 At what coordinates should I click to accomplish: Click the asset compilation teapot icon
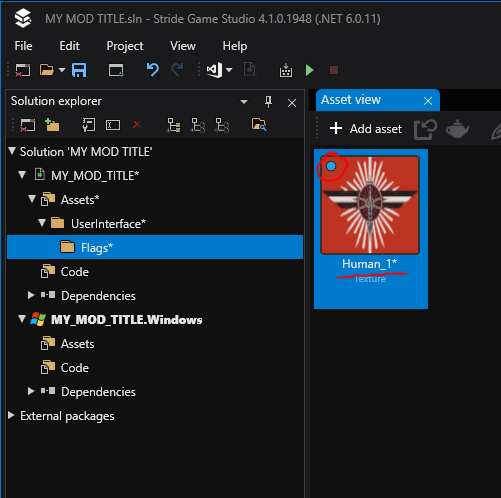458,129
